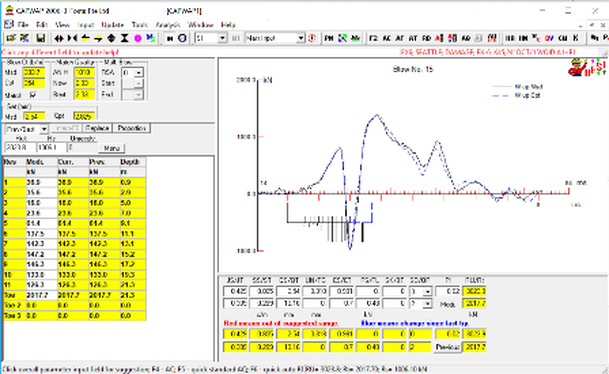Click the expand horizontally double-arrow icon
Screen dimensions: 609x374
pyautogui.click(x=59, y=38)
